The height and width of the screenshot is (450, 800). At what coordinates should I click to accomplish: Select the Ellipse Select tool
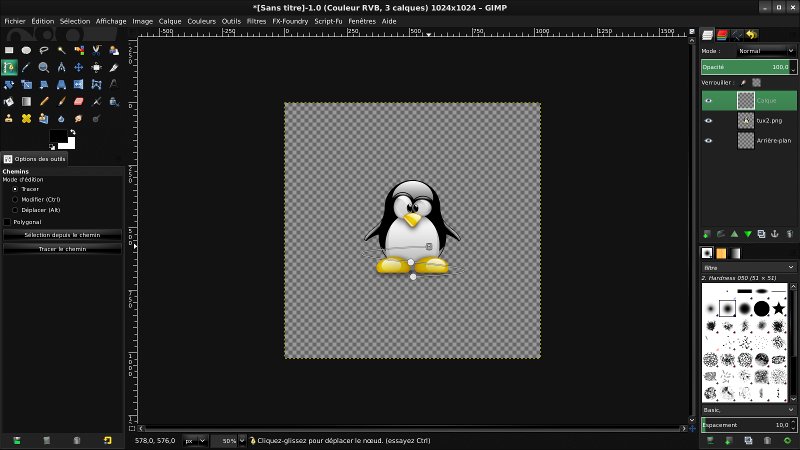[x=27, y=50]
